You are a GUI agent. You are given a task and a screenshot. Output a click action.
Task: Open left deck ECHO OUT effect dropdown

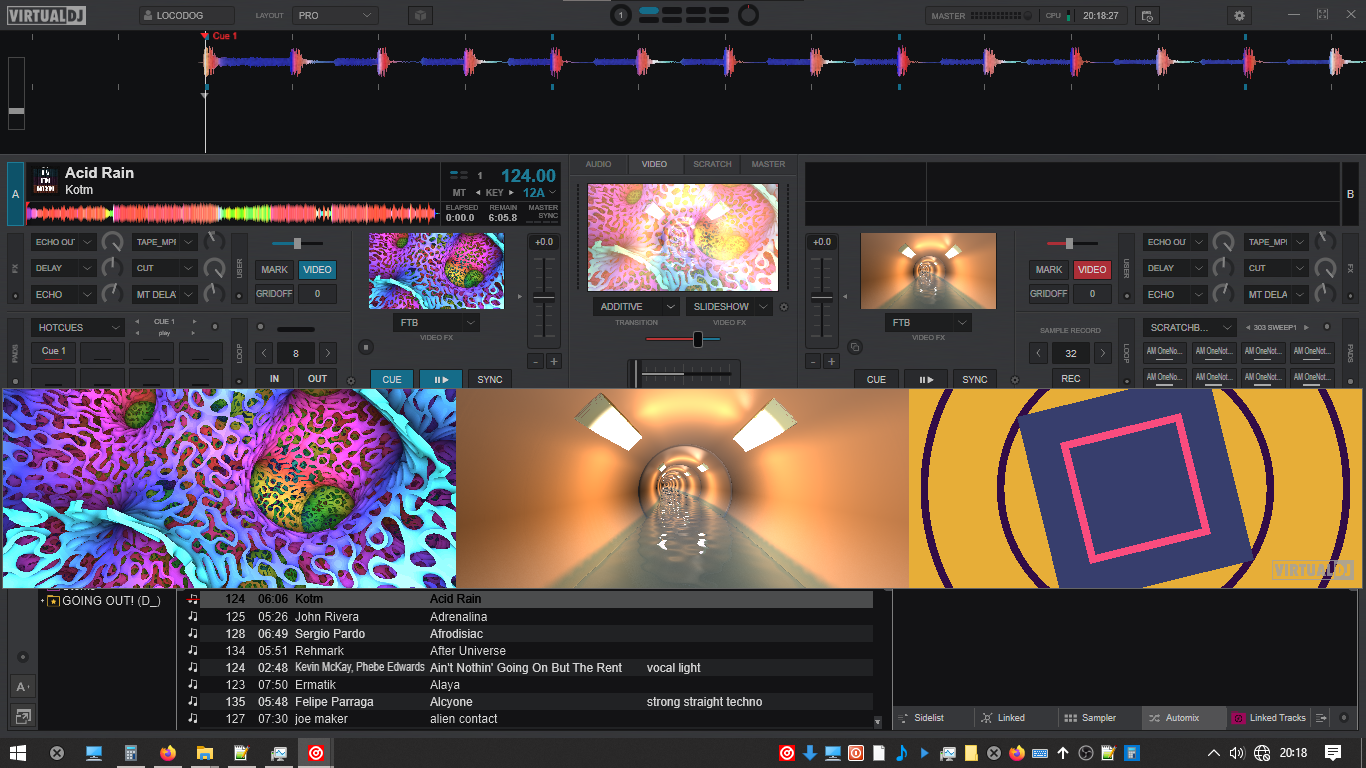[64, 242]
